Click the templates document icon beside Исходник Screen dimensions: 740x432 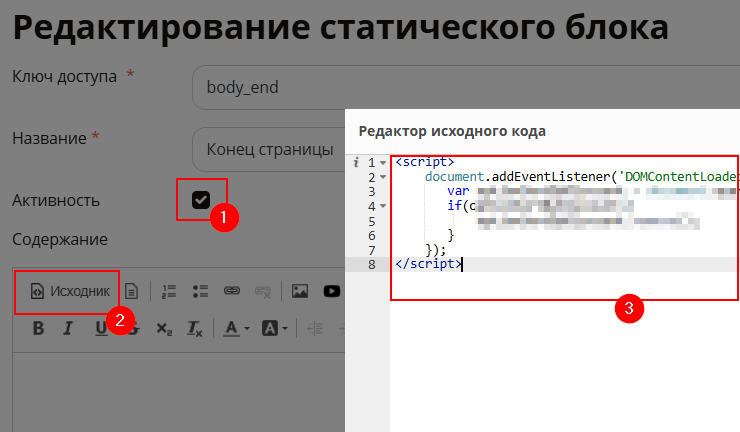click(132, 291)
